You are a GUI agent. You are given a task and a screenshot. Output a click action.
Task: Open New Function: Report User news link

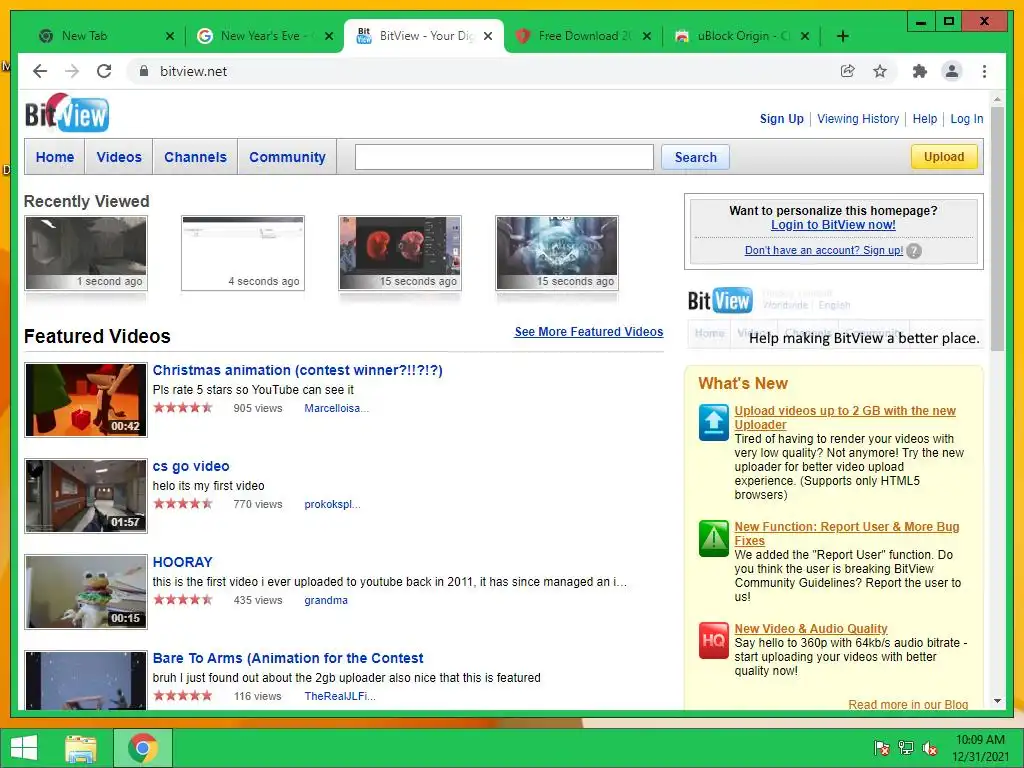847,534
